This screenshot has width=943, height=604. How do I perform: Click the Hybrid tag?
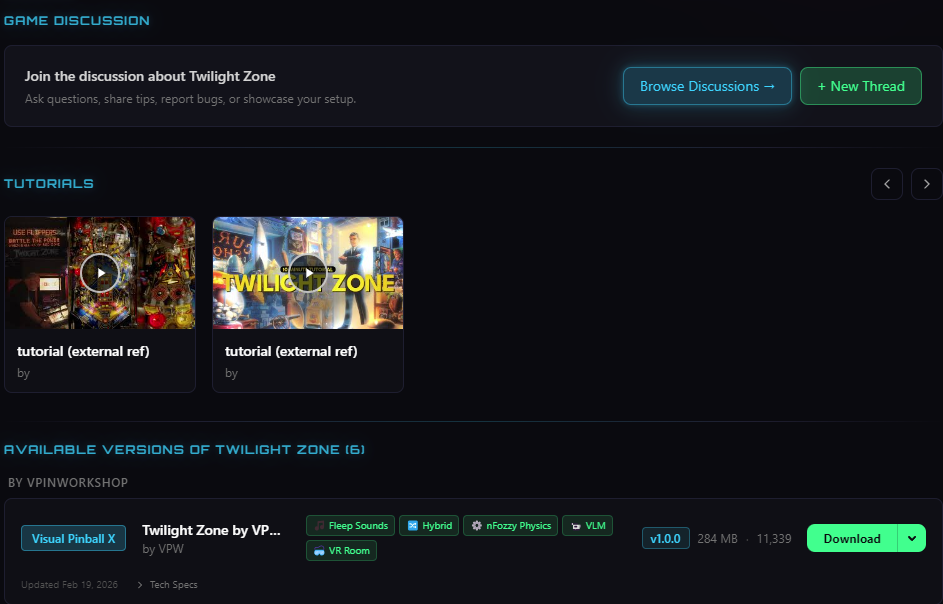[x=429, y=526]
